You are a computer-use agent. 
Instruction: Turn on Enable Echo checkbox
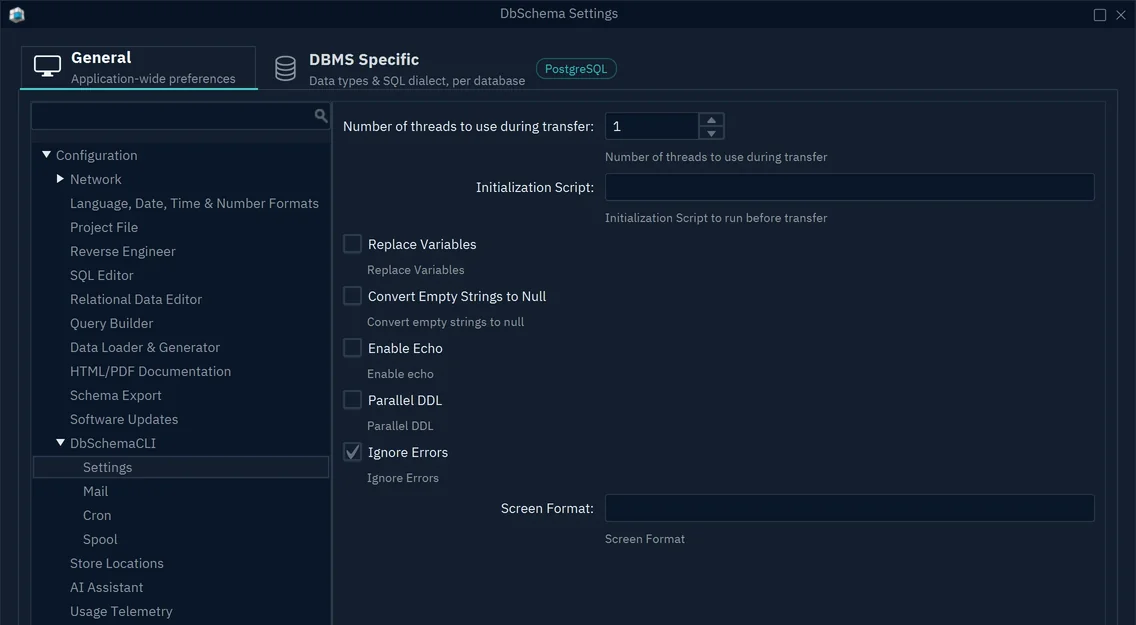(x=352, y=348)
